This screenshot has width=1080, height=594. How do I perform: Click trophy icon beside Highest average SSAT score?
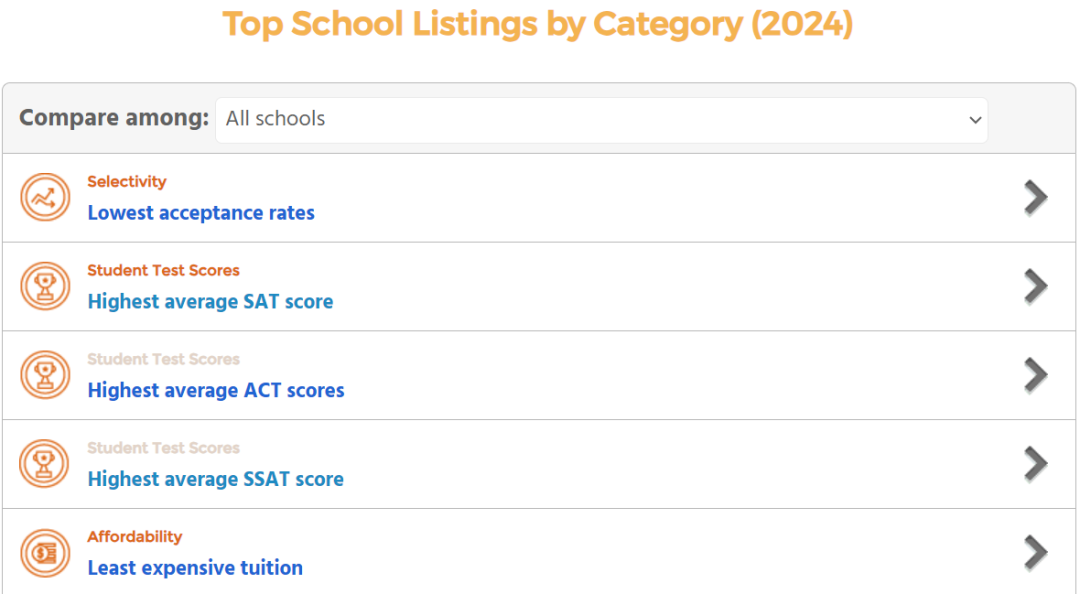(45, 464)
